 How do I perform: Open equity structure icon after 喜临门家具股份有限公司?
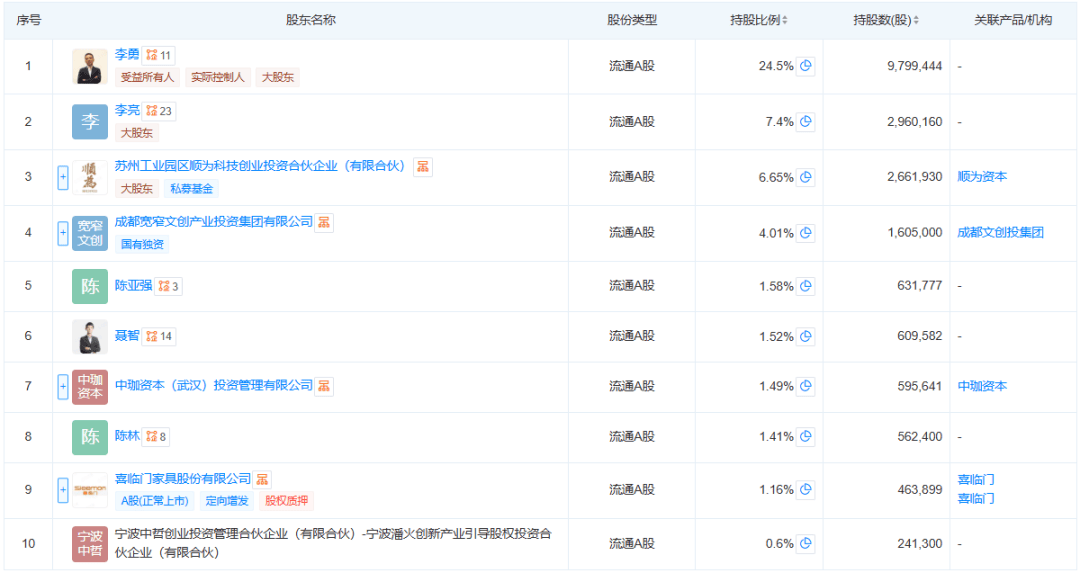click(262, 479)
